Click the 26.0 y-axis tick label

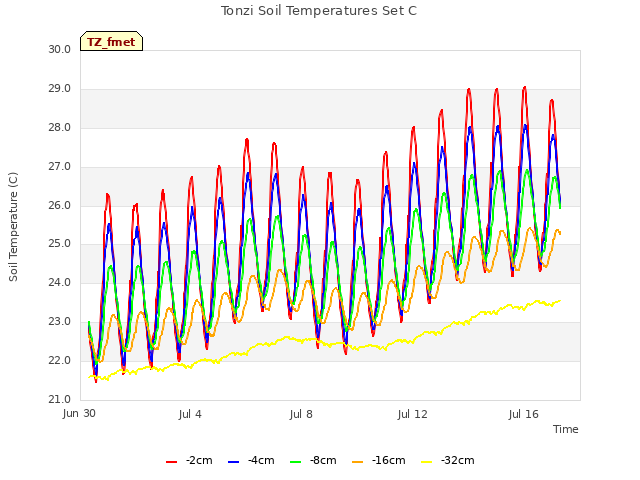[60, 205]
